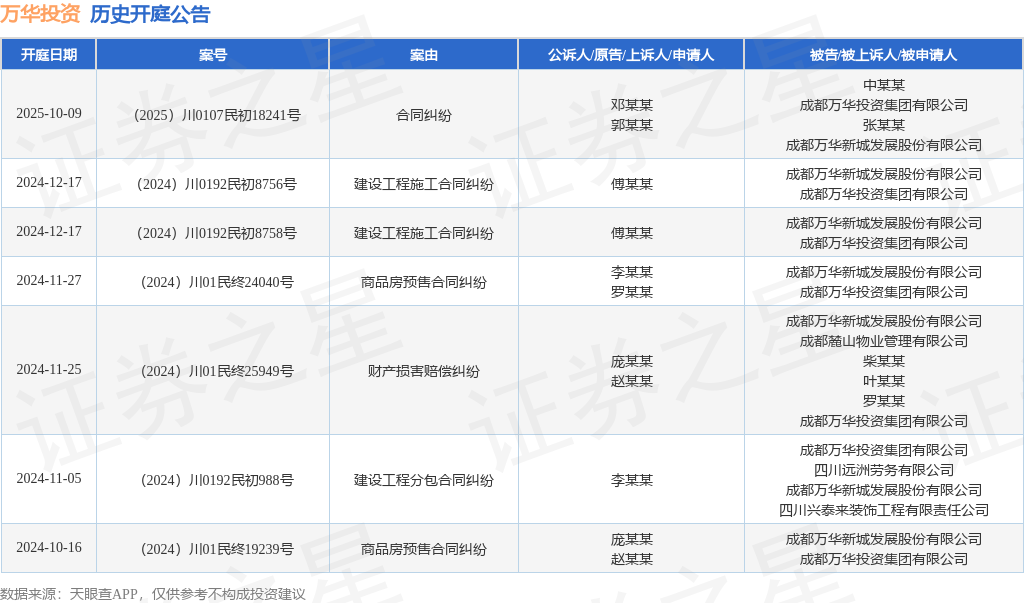Click plaintiff 李某某 in the 2024-11-05 row
Image resolution: width=1024 pixels, height=603 pixels.
tap(632, 480)
